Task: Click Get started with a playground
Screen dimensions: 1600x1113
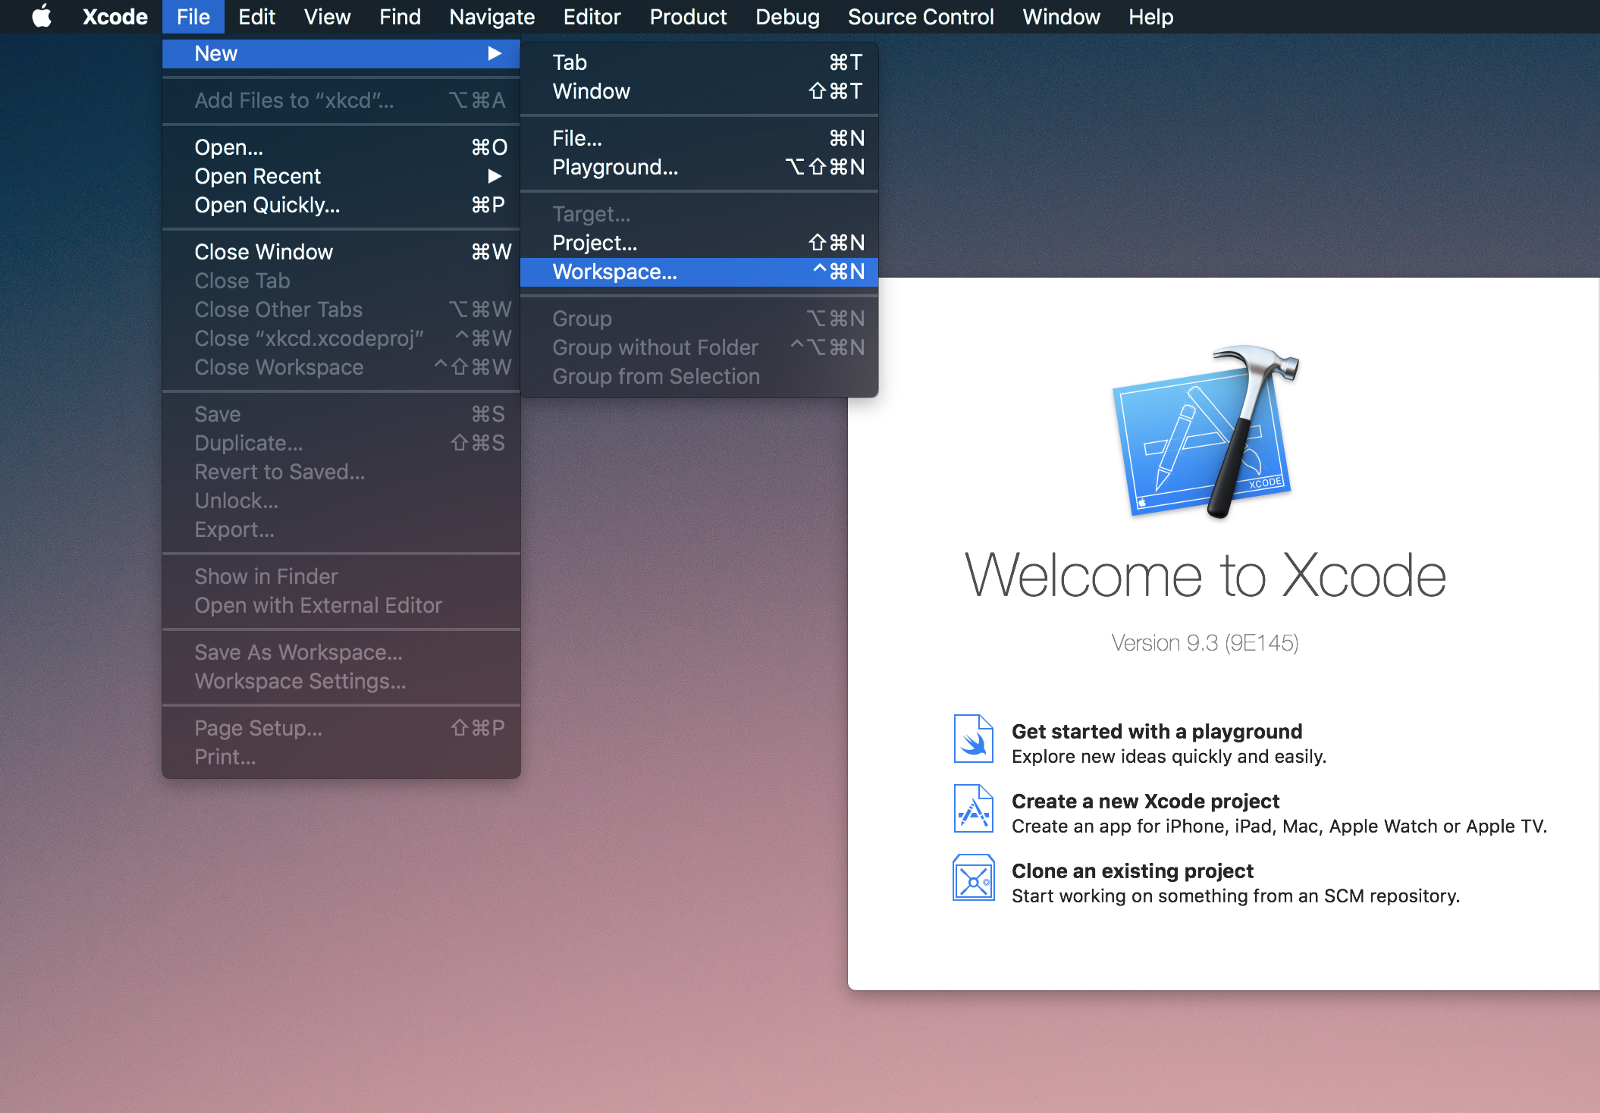Action: point(1157,731)
